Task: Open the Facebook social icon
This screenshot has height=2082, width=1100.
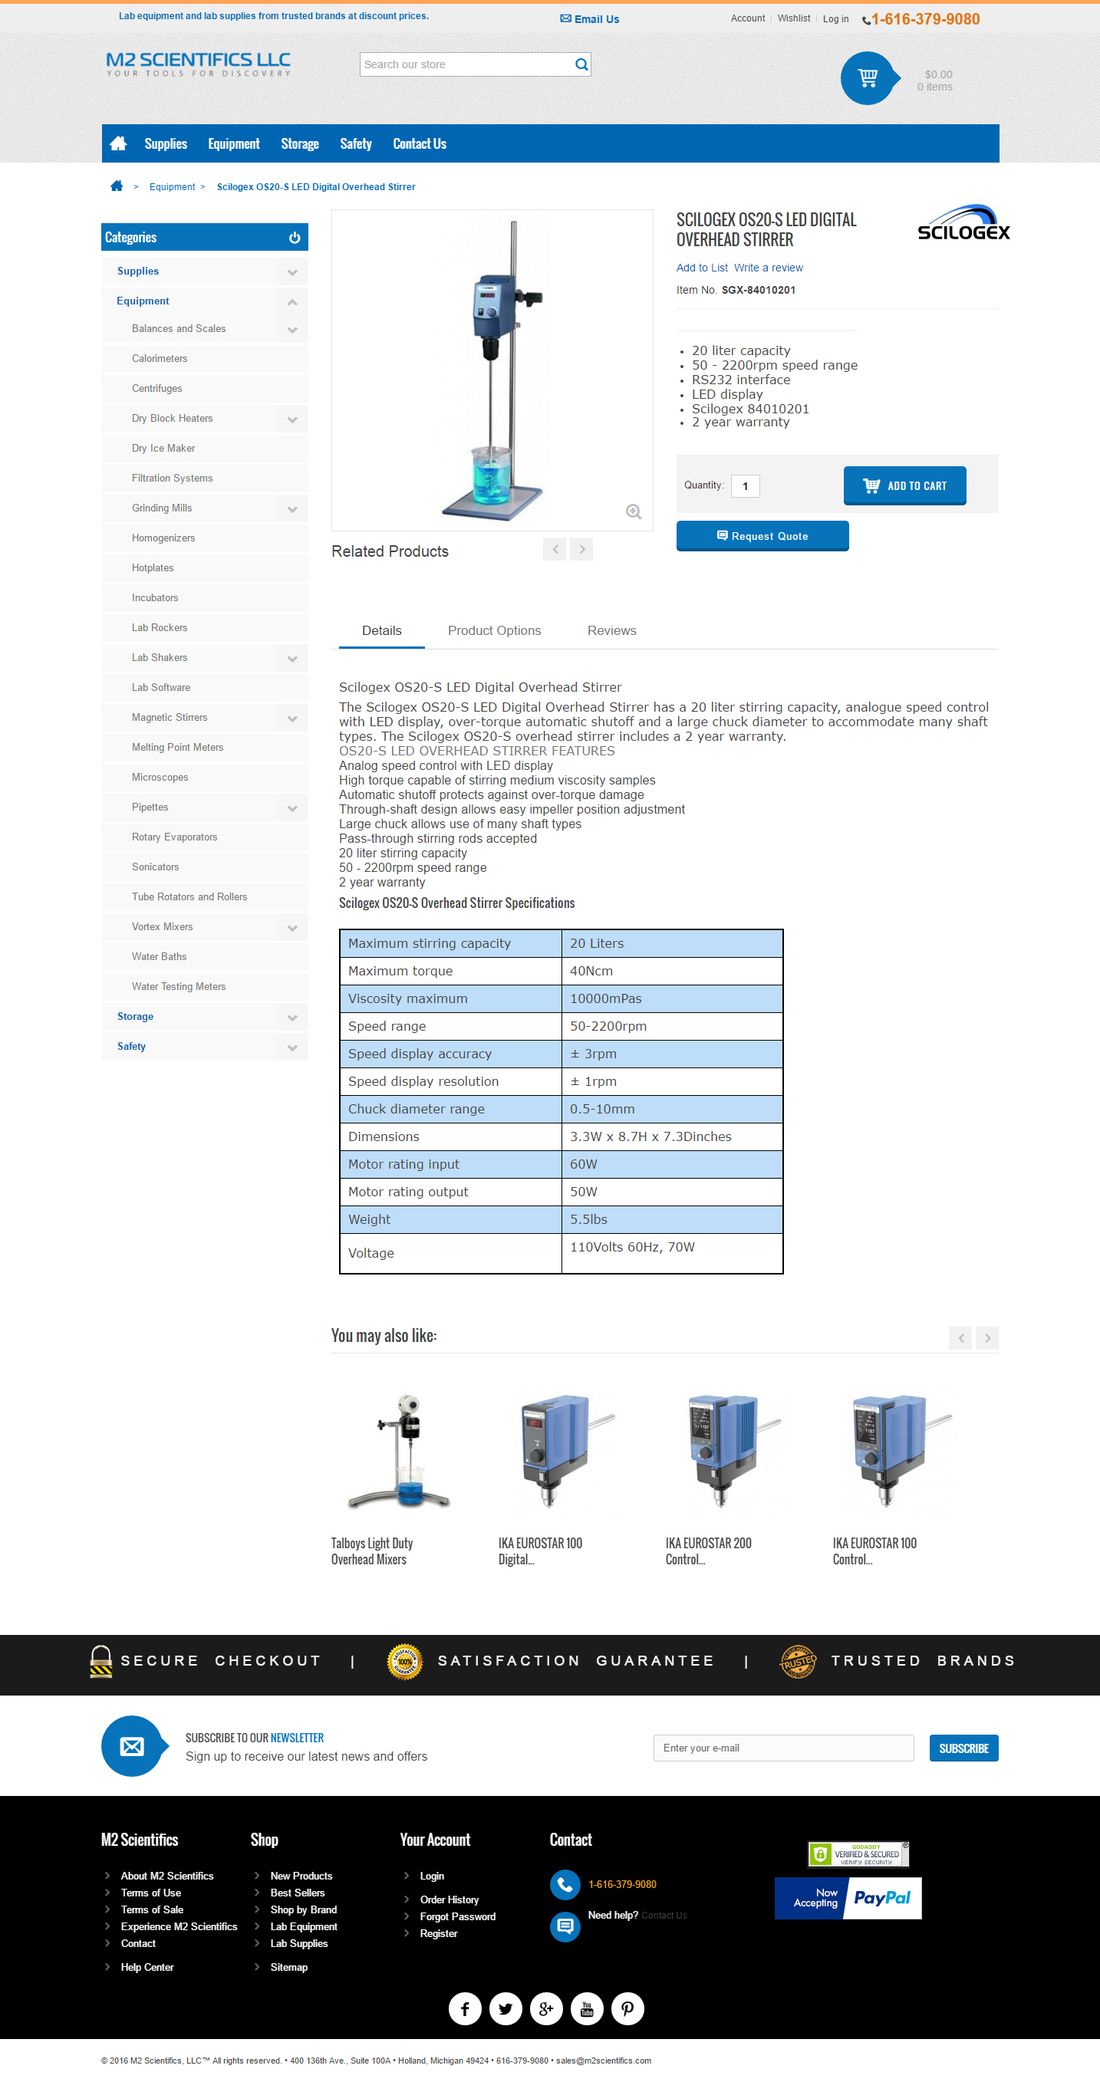Action: point(465,2008)
